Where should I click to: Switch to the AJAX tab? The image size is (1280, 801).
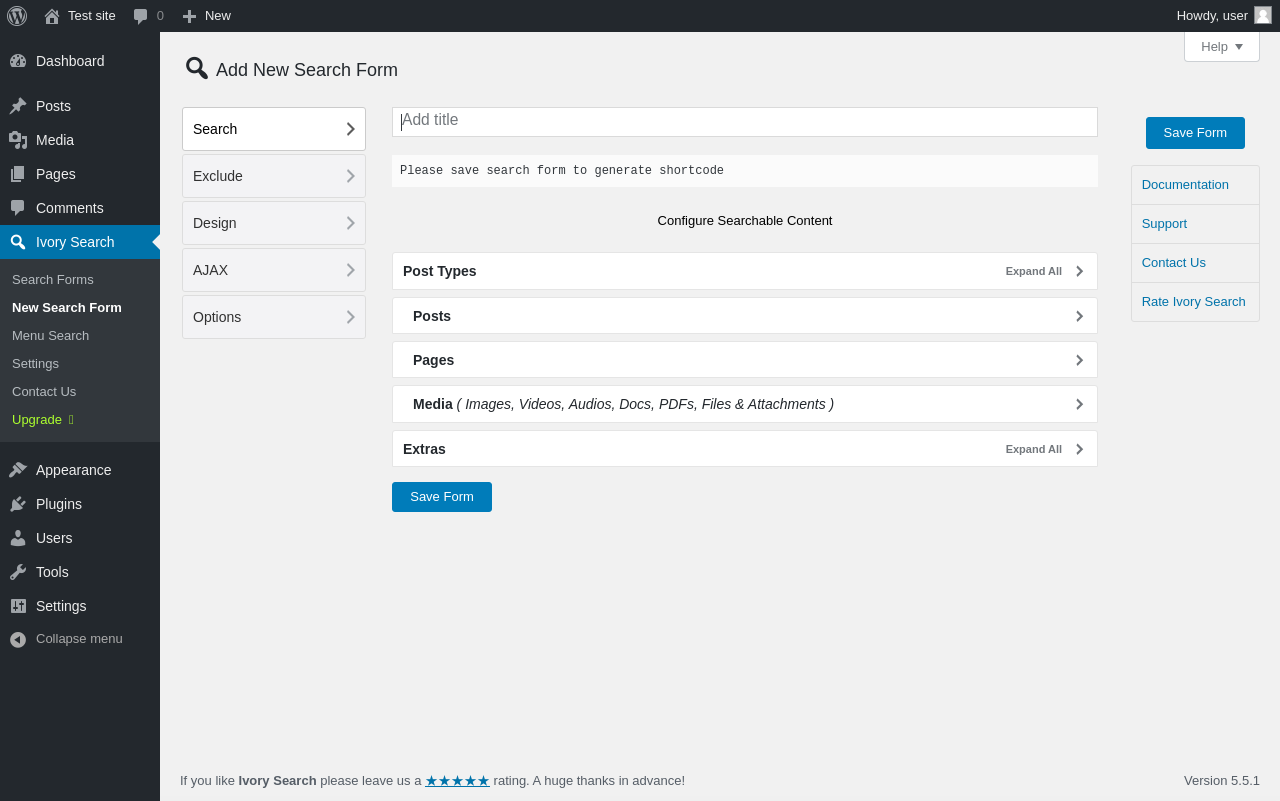click(274, 270)
